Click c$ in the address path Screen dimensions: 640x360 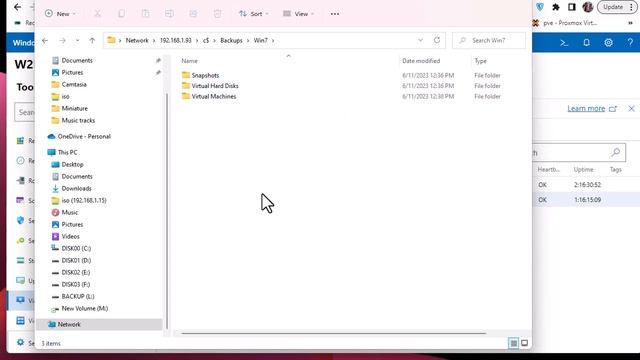[206, 40]
